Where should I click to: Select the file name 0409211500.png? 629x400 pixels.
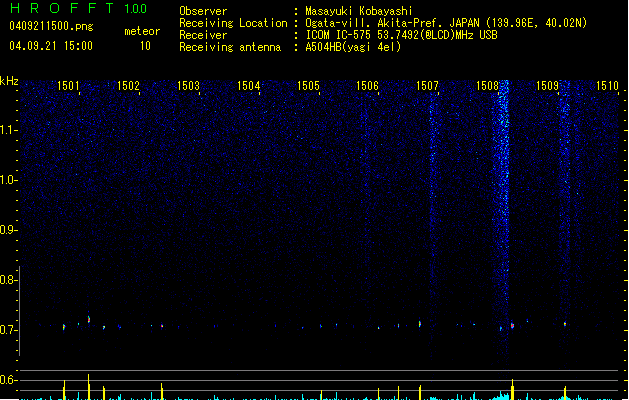point(51,26)
